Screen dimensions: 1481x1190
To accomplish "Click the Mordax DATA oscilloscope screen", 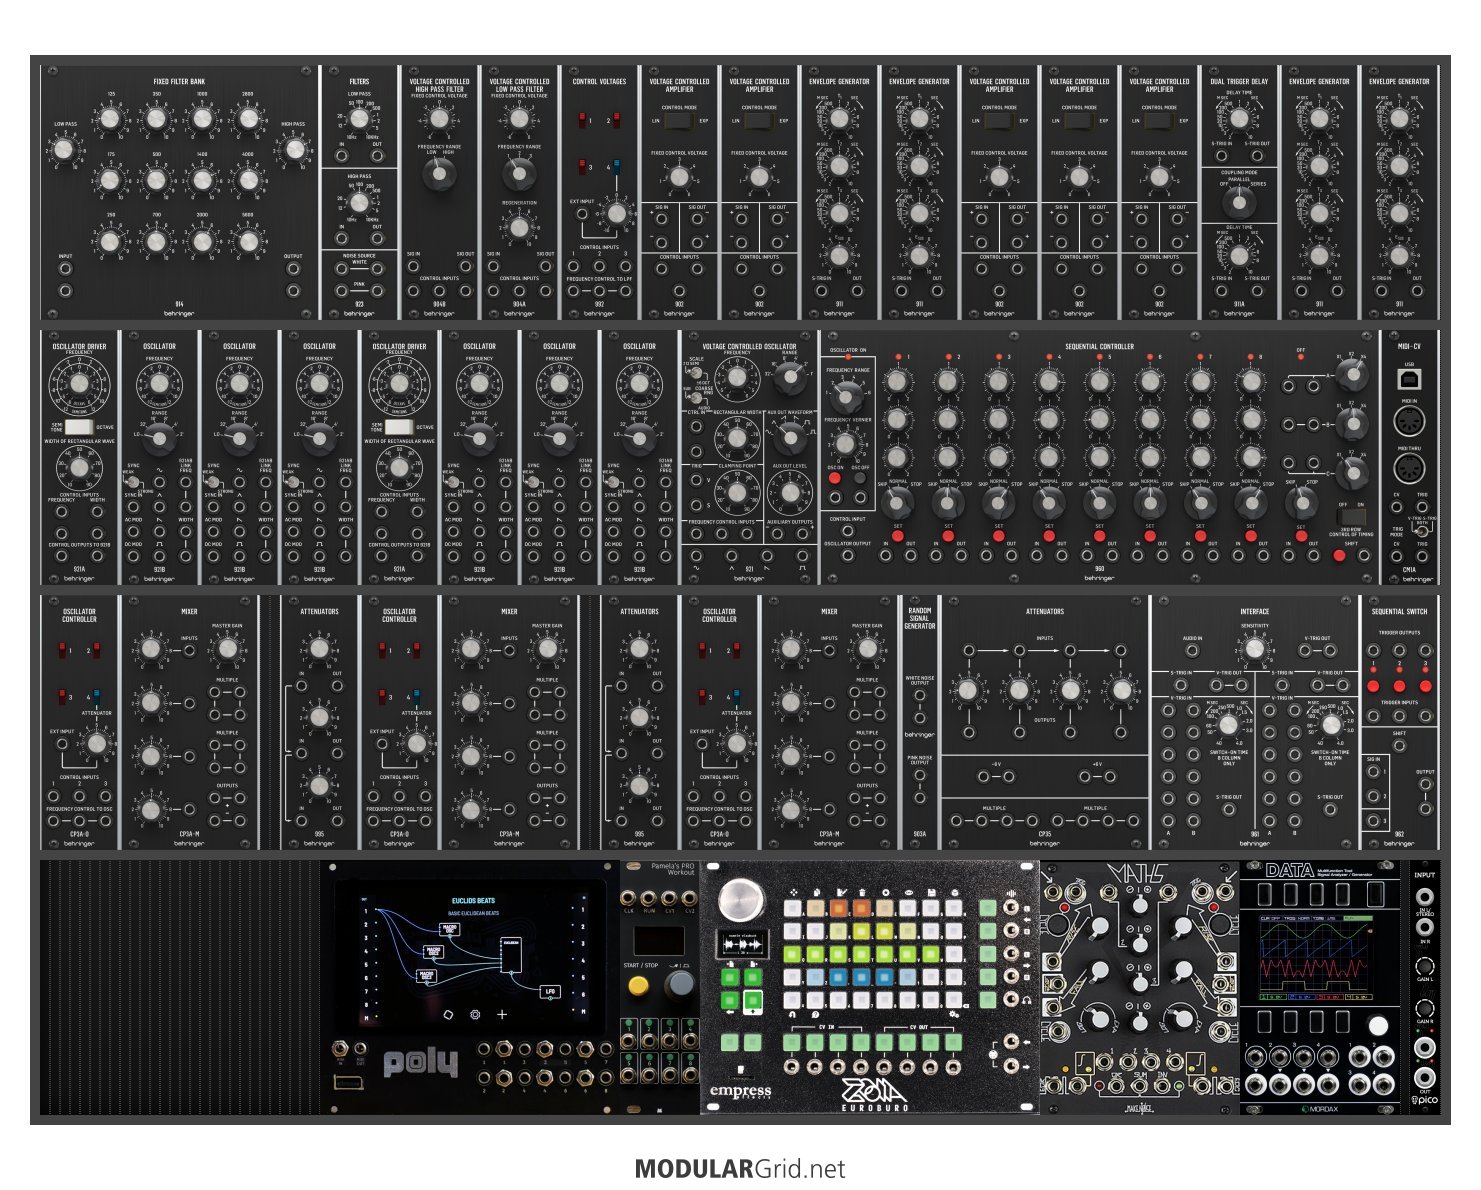I will coord(1317,957).
